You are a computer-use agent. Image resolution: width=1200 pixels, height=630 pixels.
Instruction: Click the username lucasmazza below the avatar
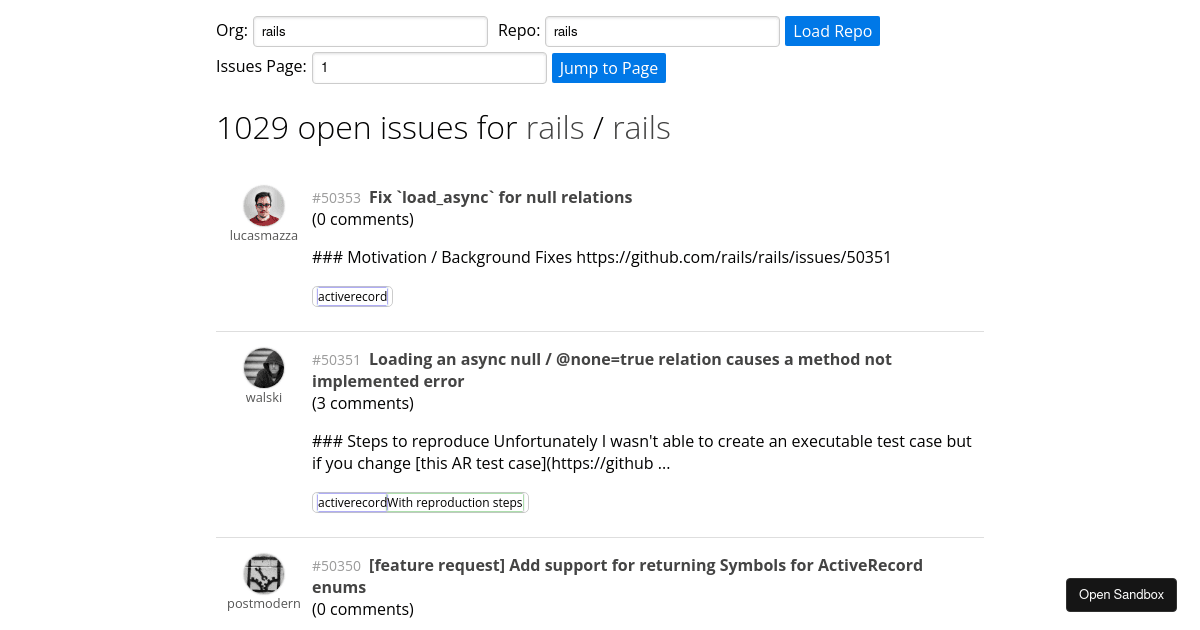coord(264,235)
